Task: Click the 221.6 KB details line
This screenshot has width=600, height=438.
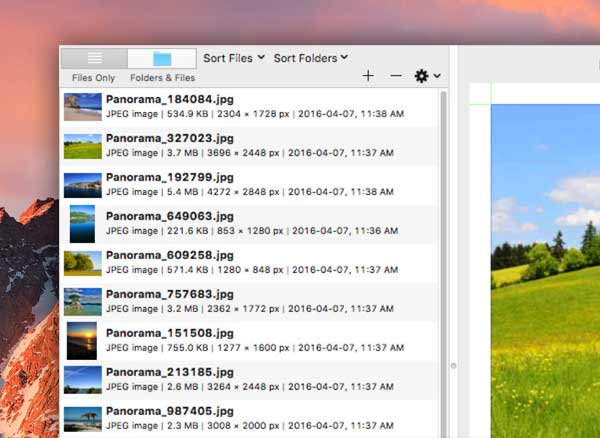Action: coord(252,231)
